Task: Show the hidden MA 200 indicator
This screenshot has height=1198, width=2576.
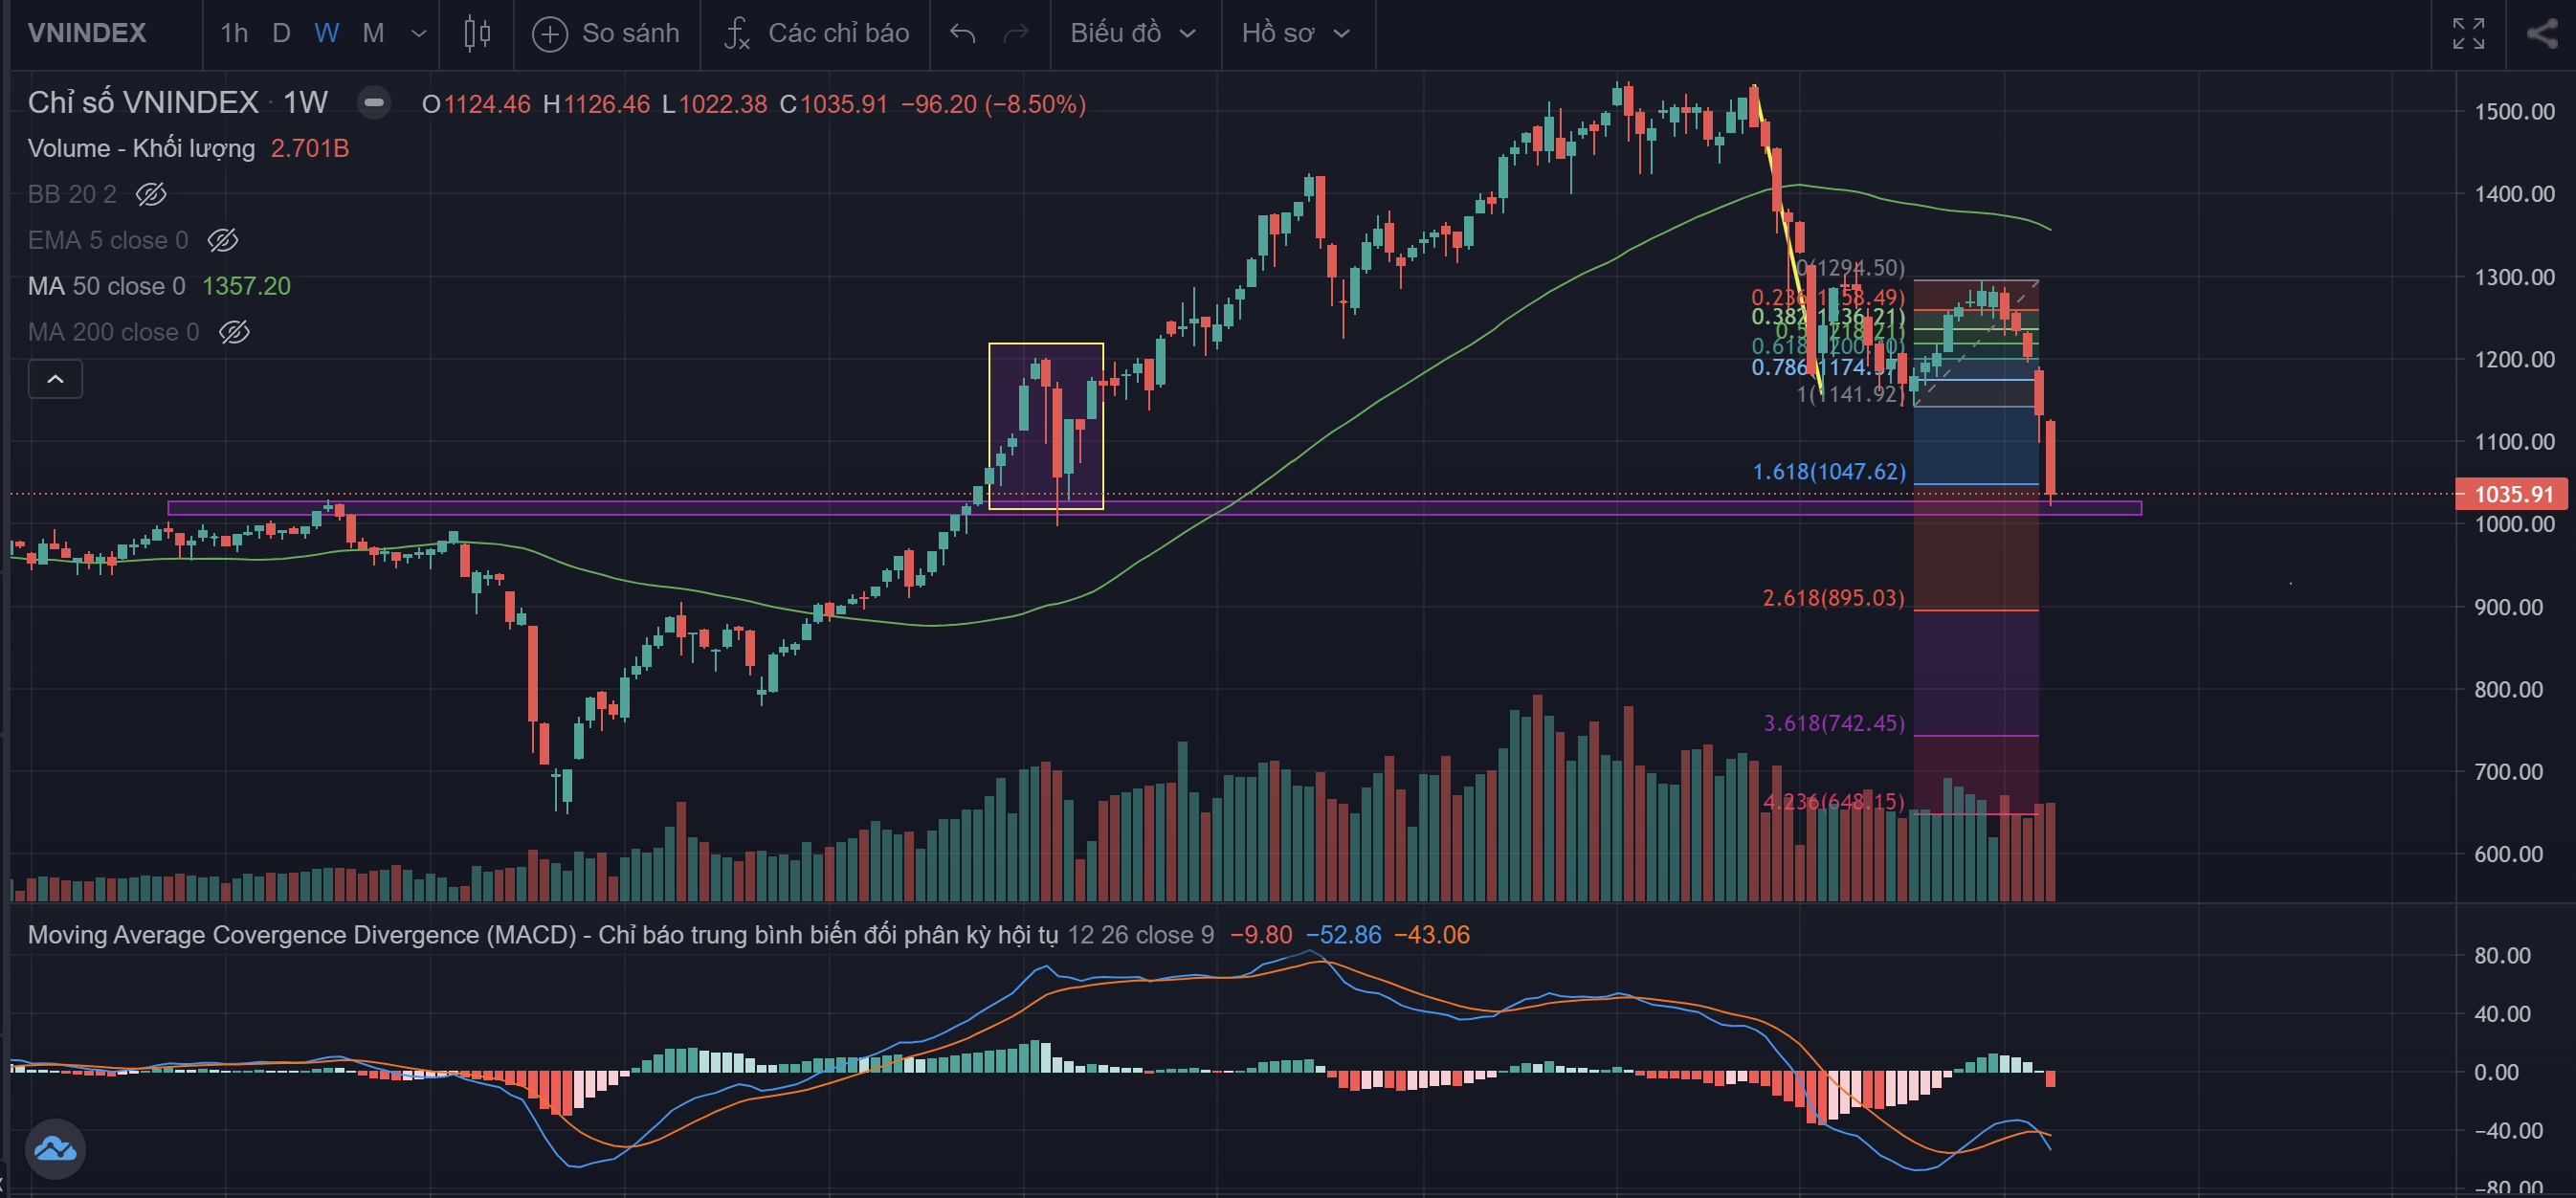Action: click(x=234, y=332)
